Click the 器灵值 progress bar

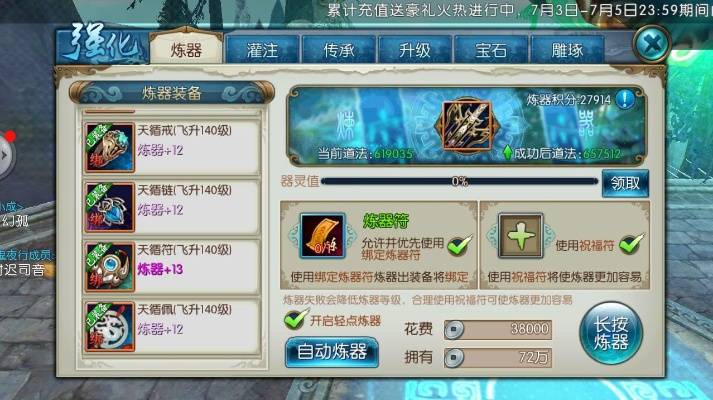(x=459, y=181)
